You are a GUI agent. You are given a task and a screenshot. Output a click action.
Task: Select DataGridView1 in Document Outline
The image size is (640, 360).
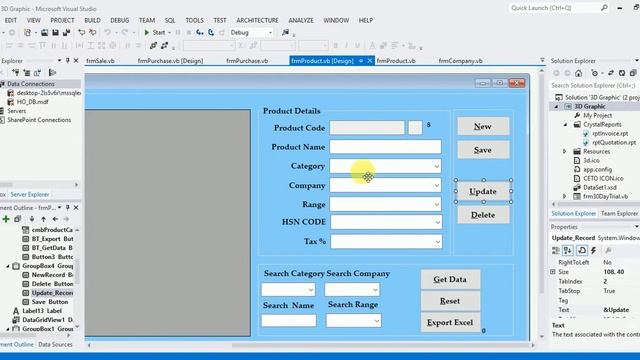pos(47,320)
